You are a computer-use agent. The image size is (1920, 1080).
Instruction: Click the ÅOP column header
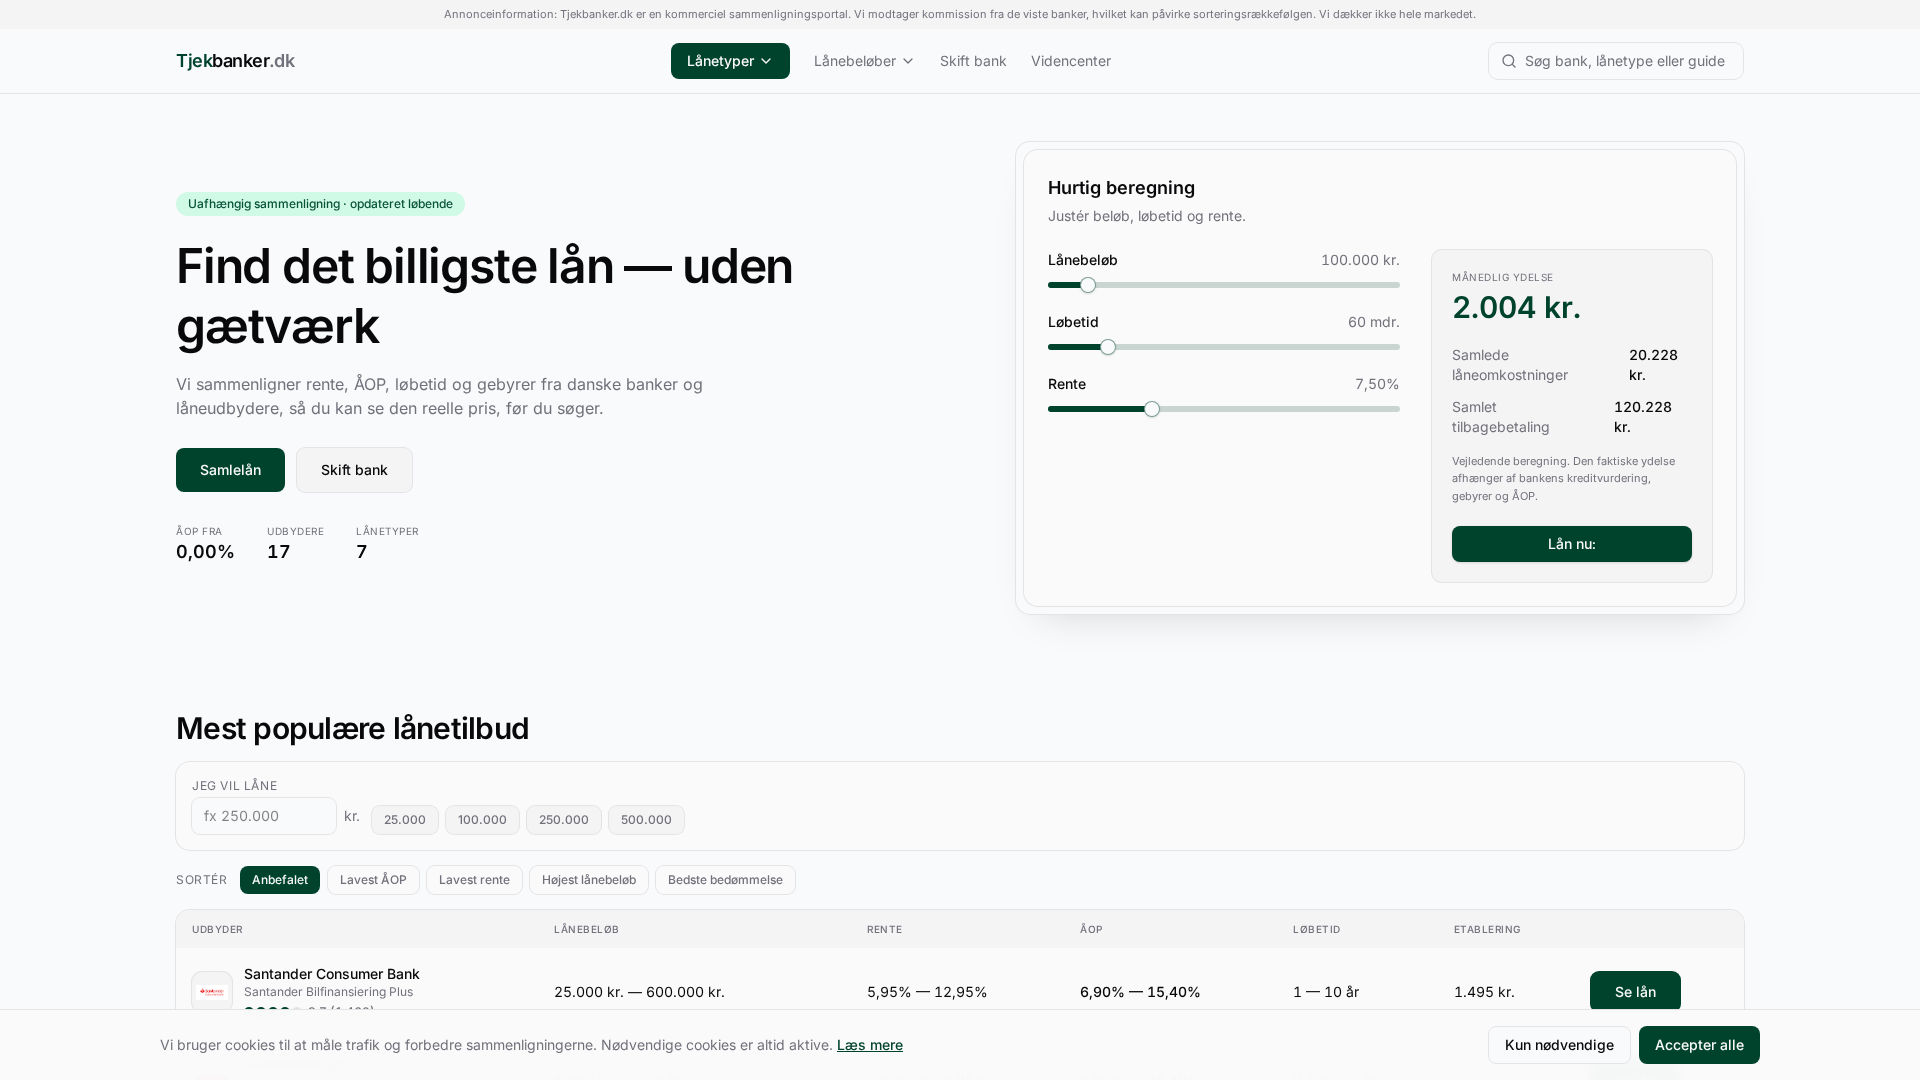[1091, 930]
